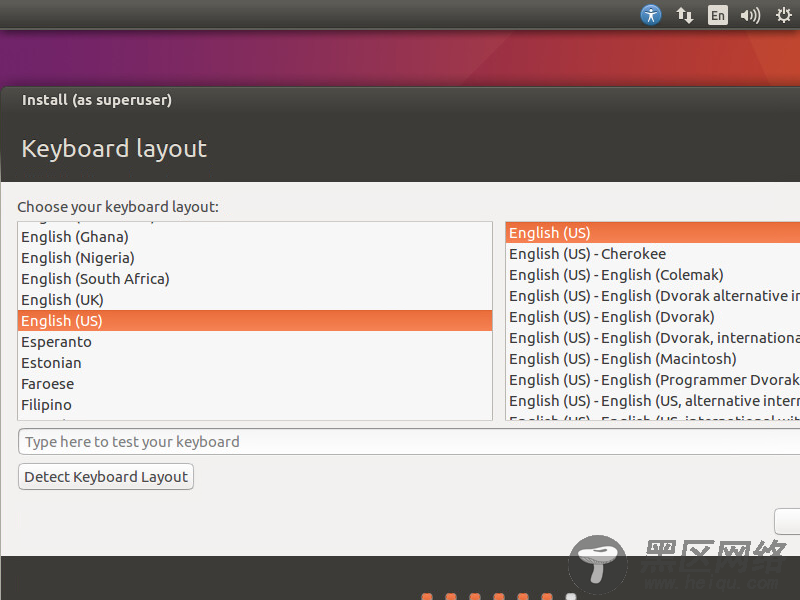The height and width of the screenshot is (600, 800).
Task: Pick the Estonian layout
Action: pos(255,363)
